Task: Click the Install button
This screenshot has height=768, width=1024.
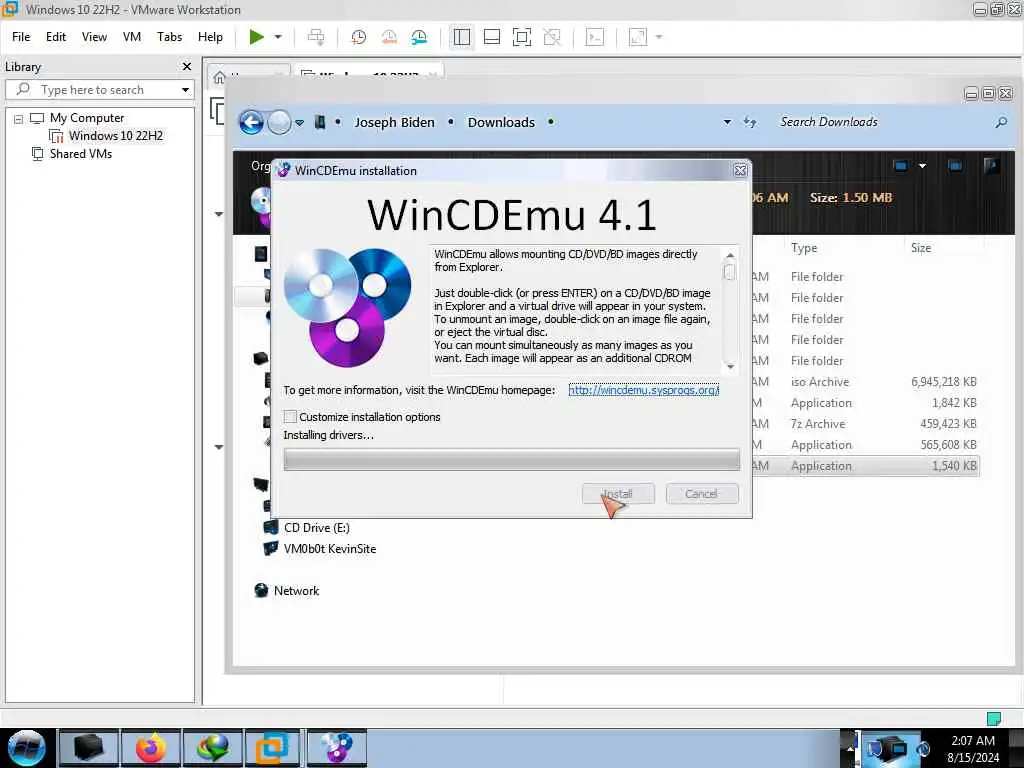Action: [x=618, y=494]
